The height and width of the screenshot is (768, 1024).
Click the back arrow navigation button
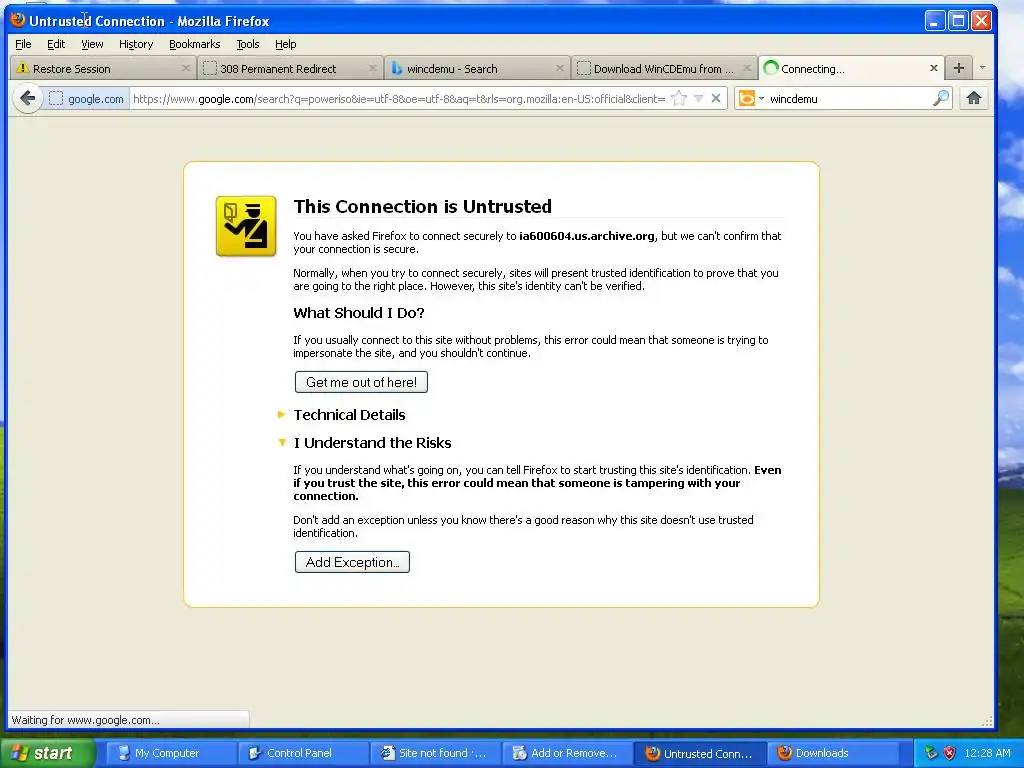point(27,99)
